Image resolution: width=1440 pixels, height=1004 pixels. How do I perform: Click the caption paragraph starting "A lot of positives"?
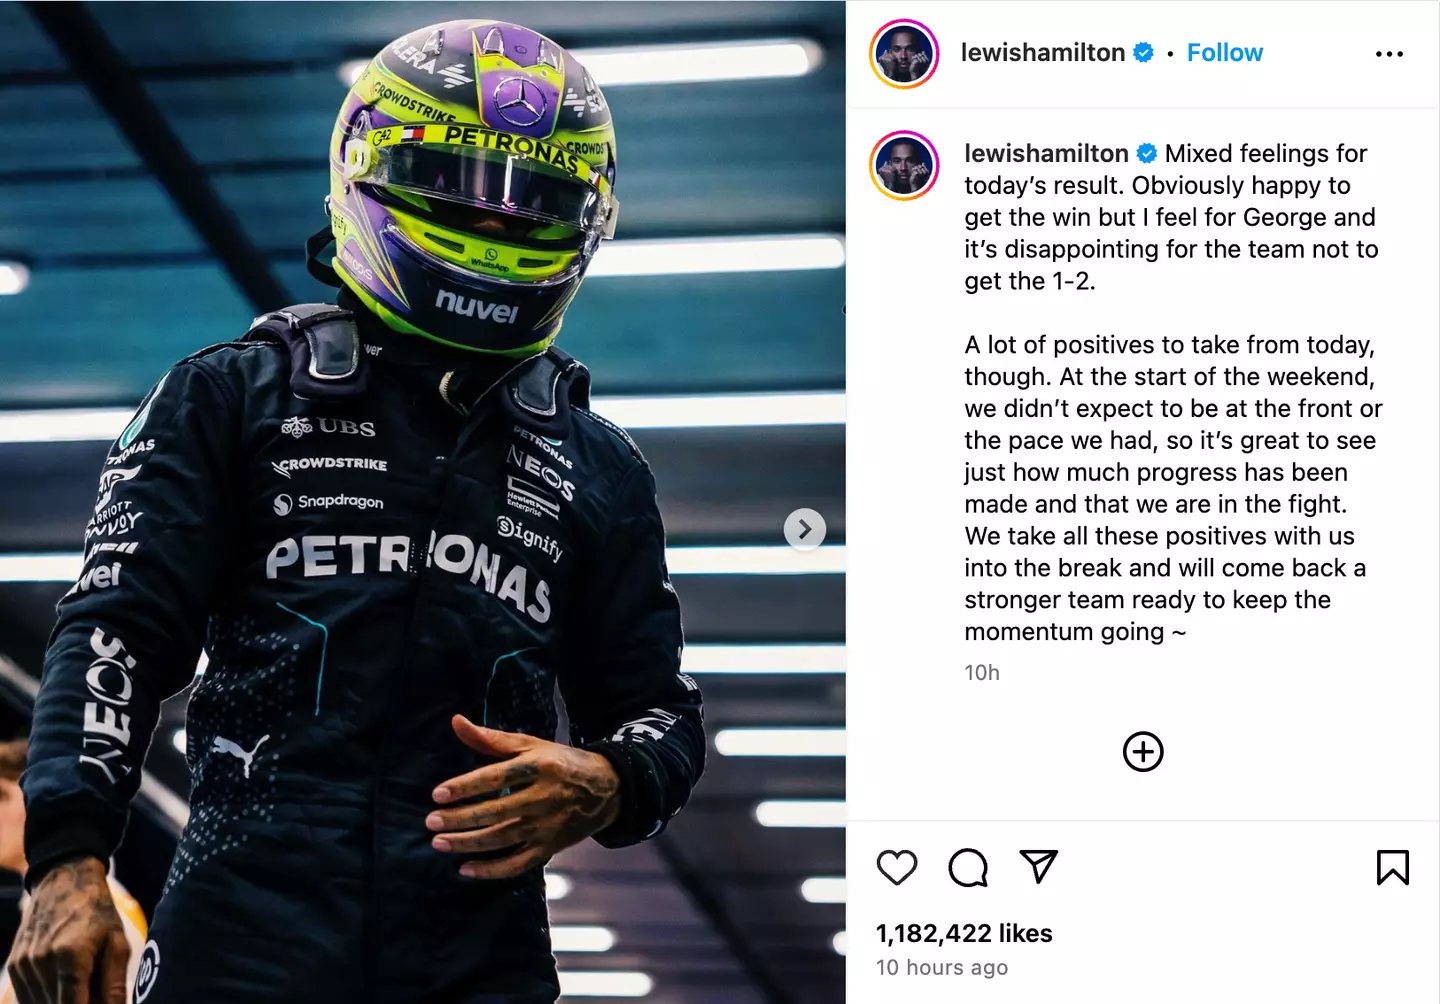[x=1172, y=488]
